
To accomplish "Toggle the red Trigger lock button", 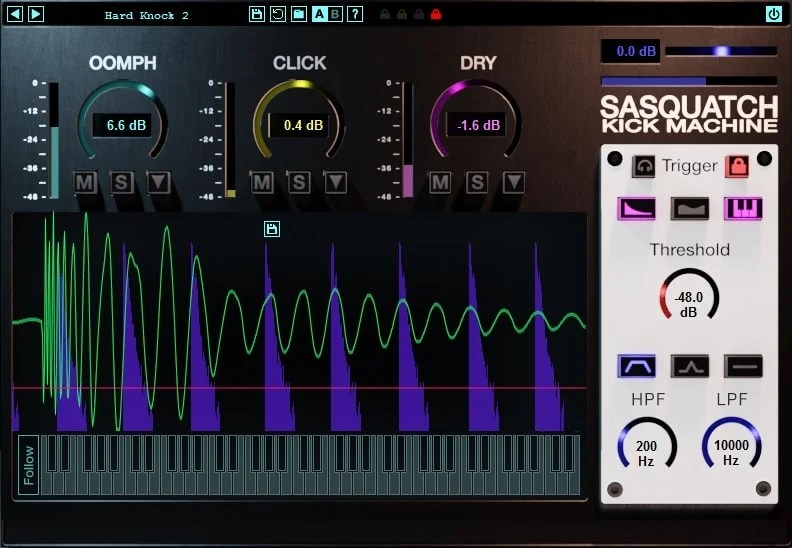I will pyautogui.click(x=737, y=166).
